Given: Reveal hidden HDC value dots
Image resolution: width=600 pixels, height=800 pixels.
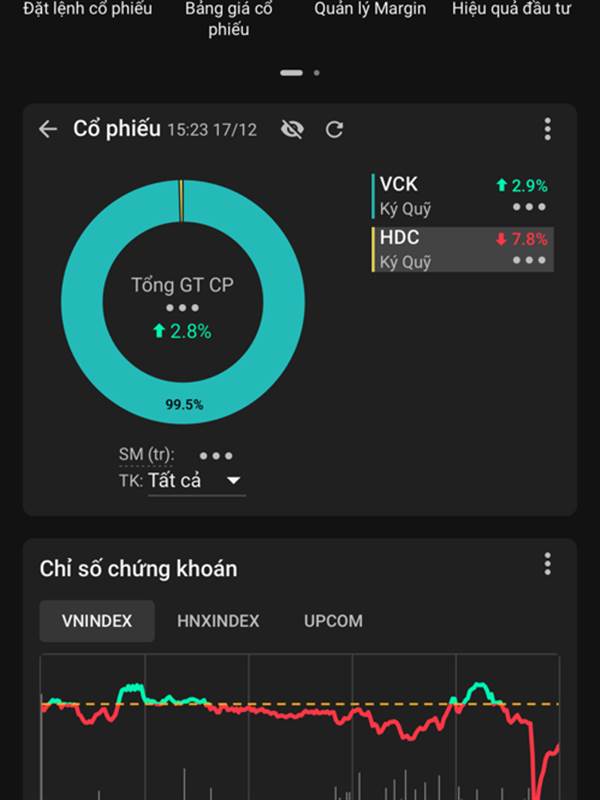Looking at the screenshot, I should (529, 260).
